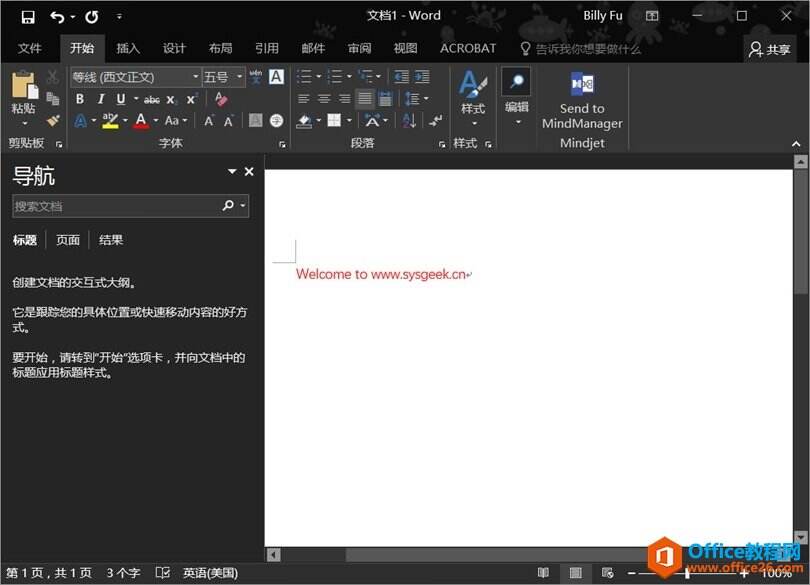The width and height of the screenshot is (810, 585).
Task: Click the multilevel list icon
Action: [365, 77]
